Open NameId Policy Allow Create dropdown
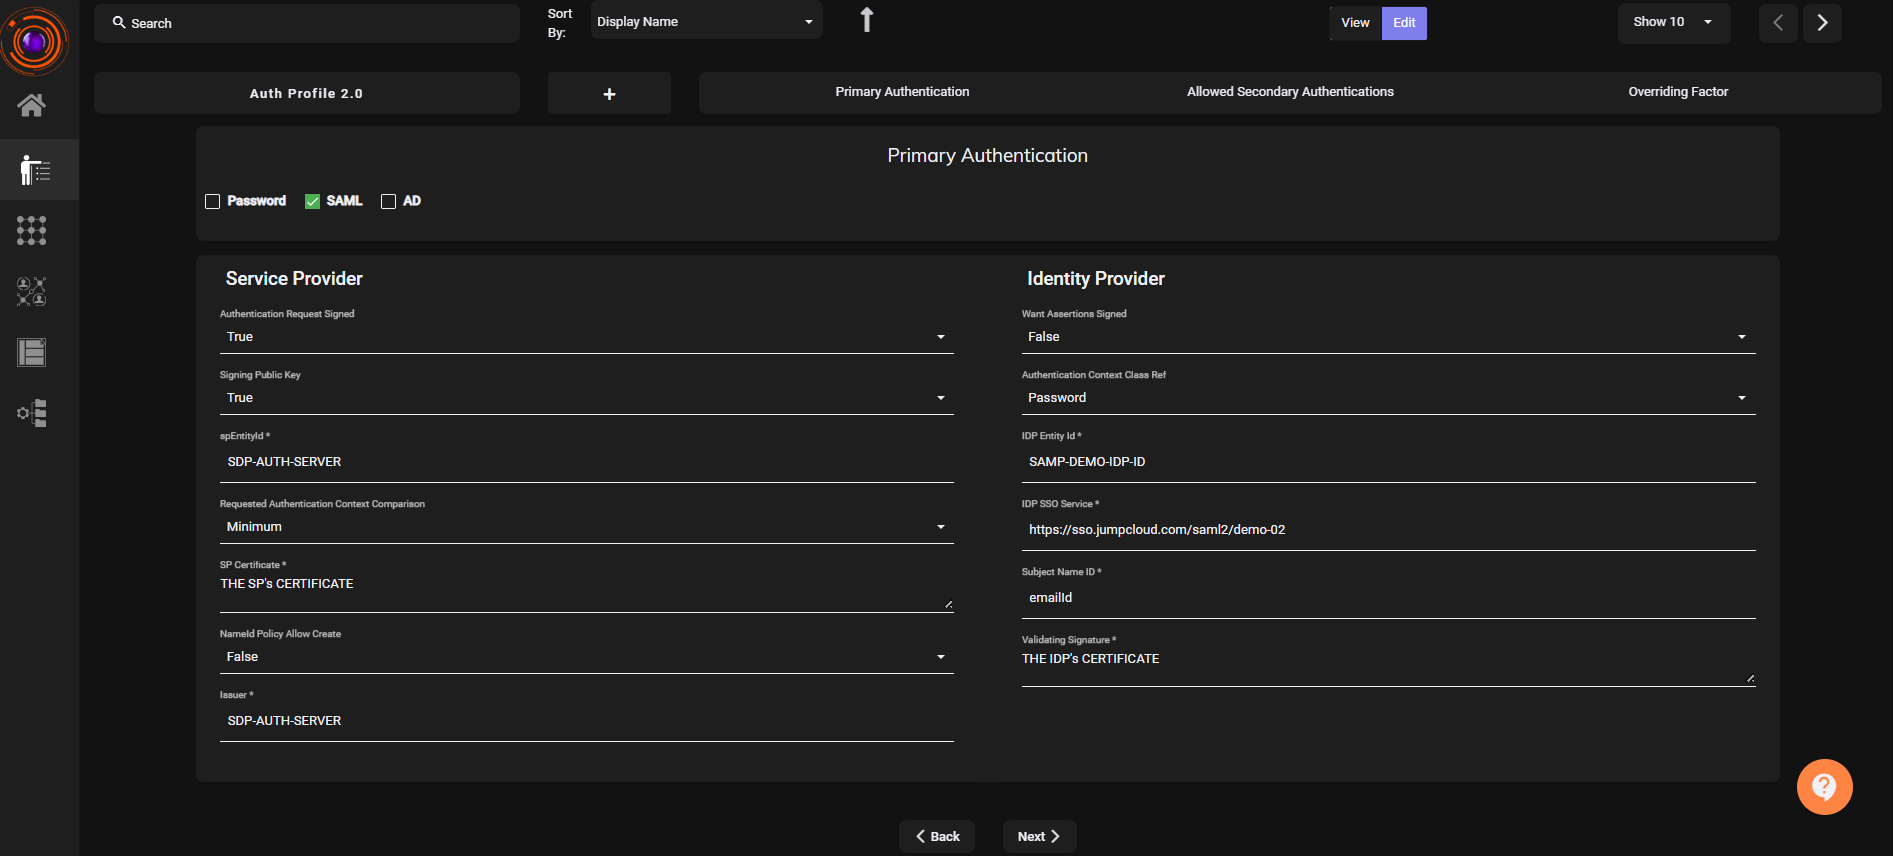Viewport: 1893px width, 856px height. (x=587, y=657)
